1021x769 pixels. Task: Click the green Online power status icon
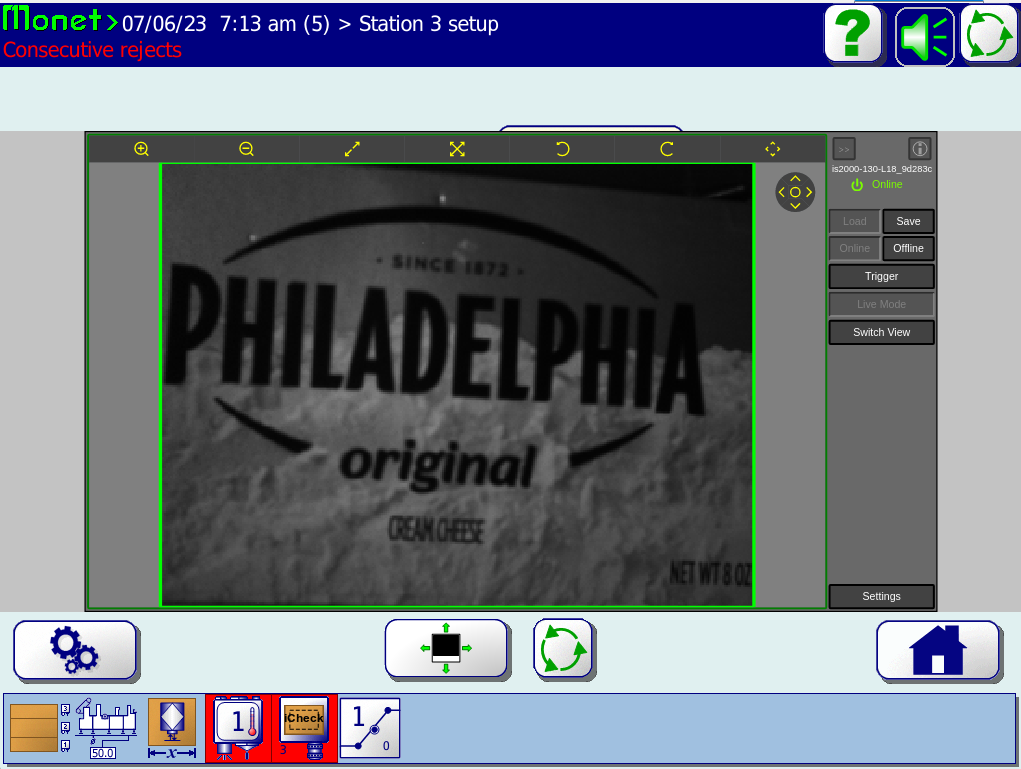(857, 185)
